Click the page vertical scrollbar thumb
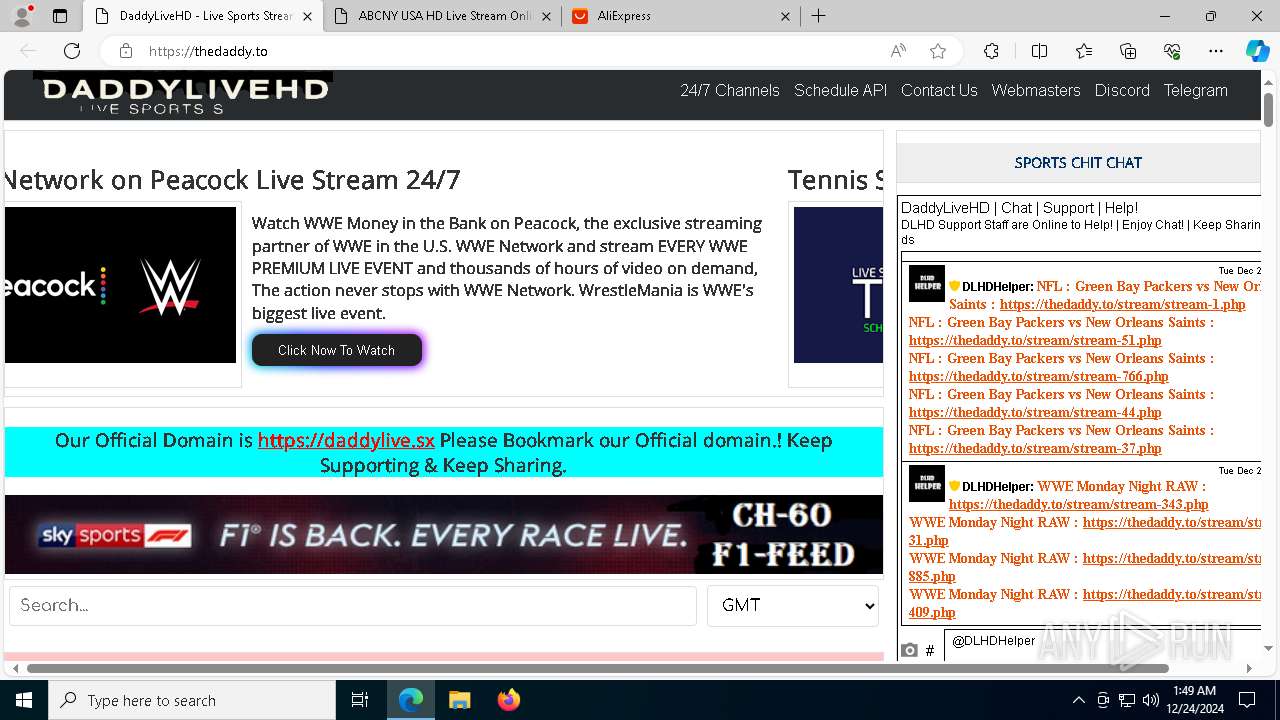The height and width of the screenshot is (720, 1280). click(x=1268, y=108)
